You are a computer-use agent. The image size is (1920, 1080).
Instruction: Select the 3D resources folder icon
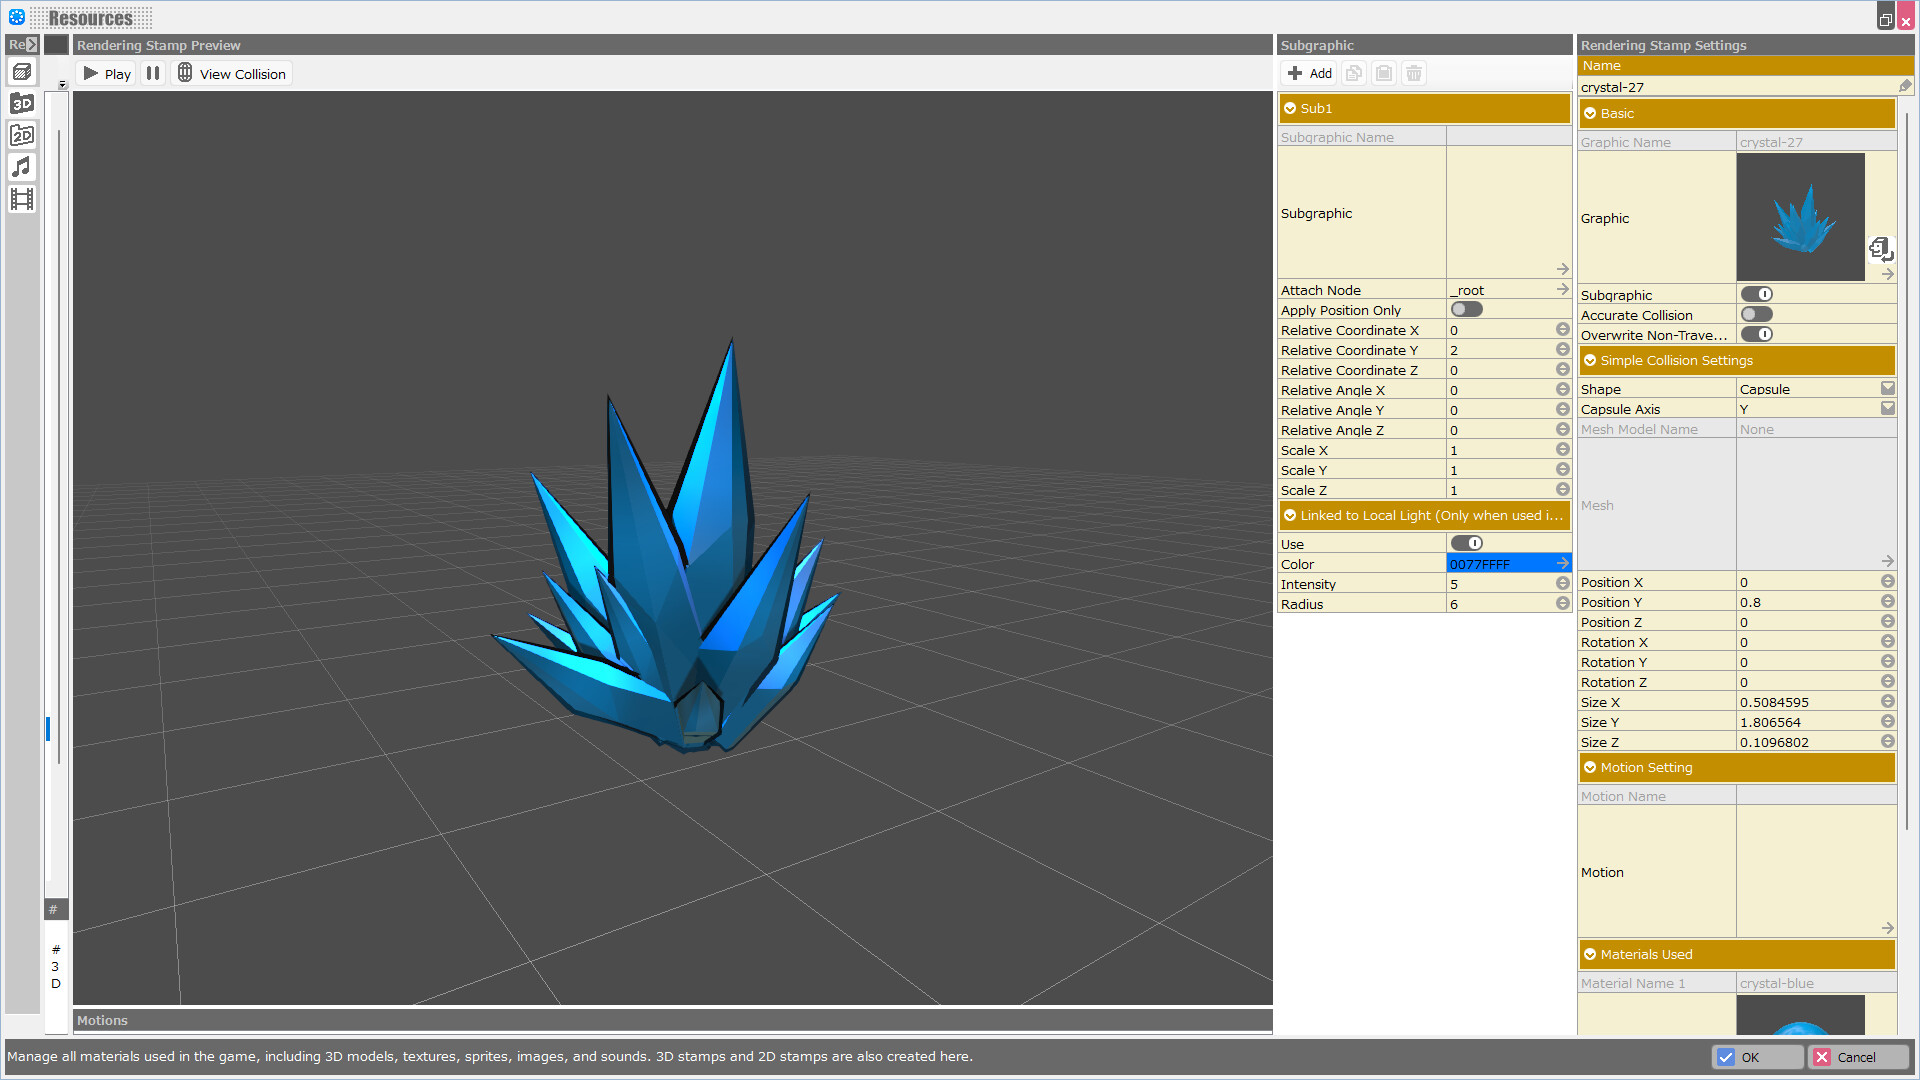tap(22, 102)
